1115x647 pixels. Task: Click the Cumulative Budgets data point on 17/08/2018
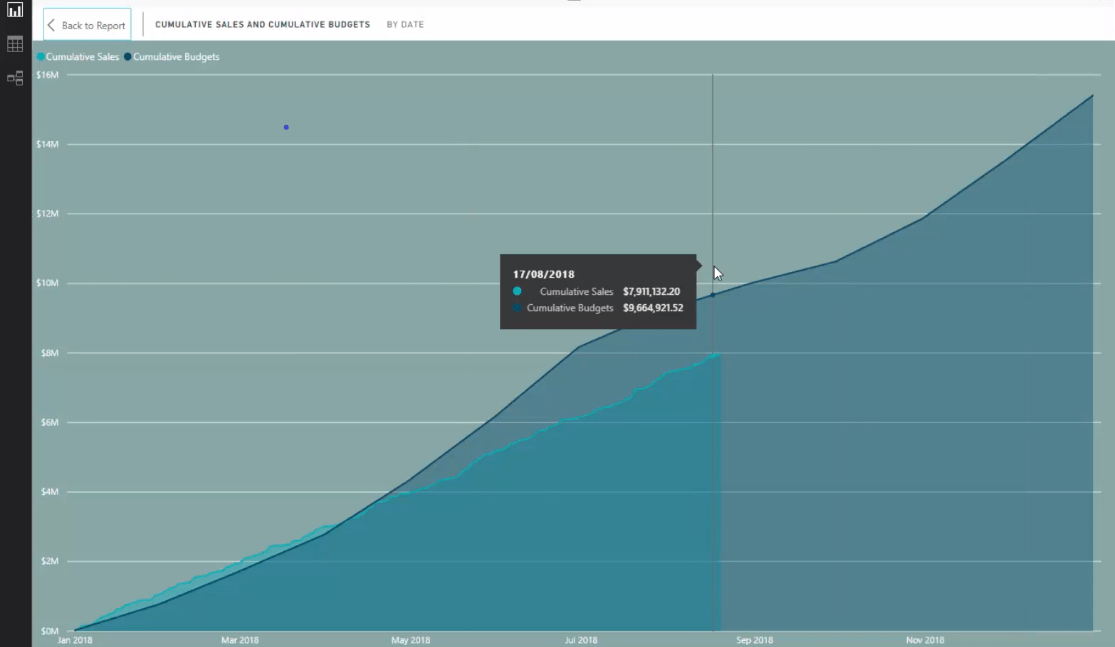[x=713, y=294]
